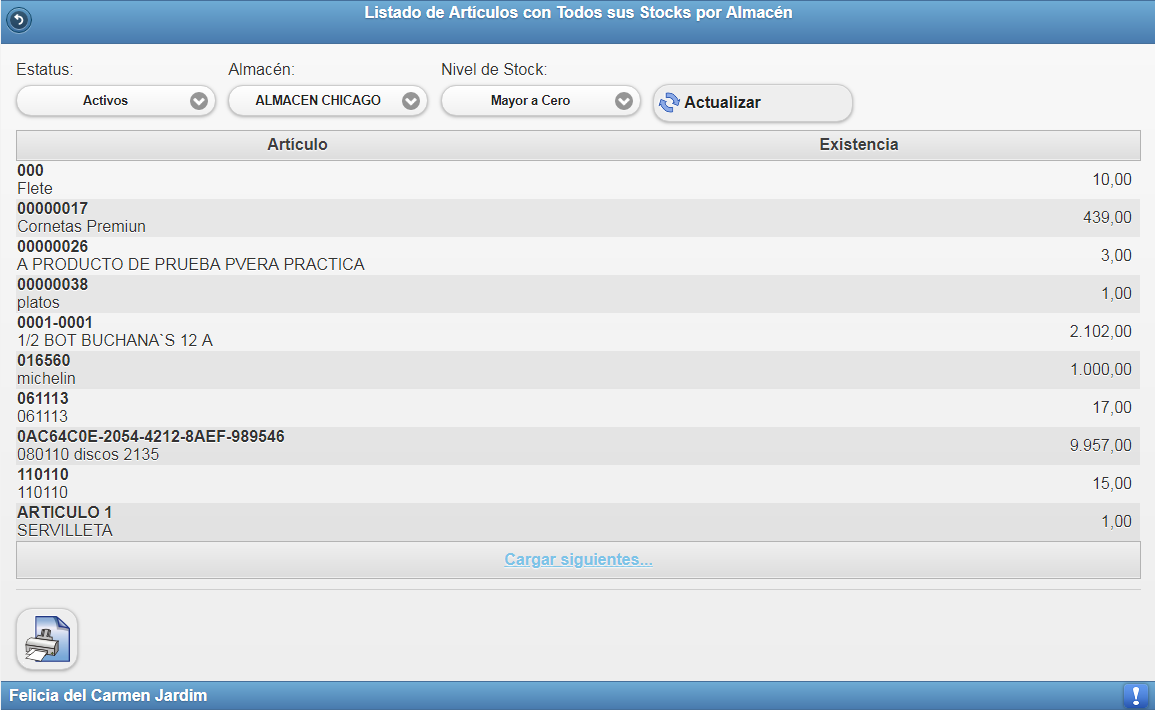Click article code 0001-0001
The image size is (1155, 710).
click(x=55, y=323)
